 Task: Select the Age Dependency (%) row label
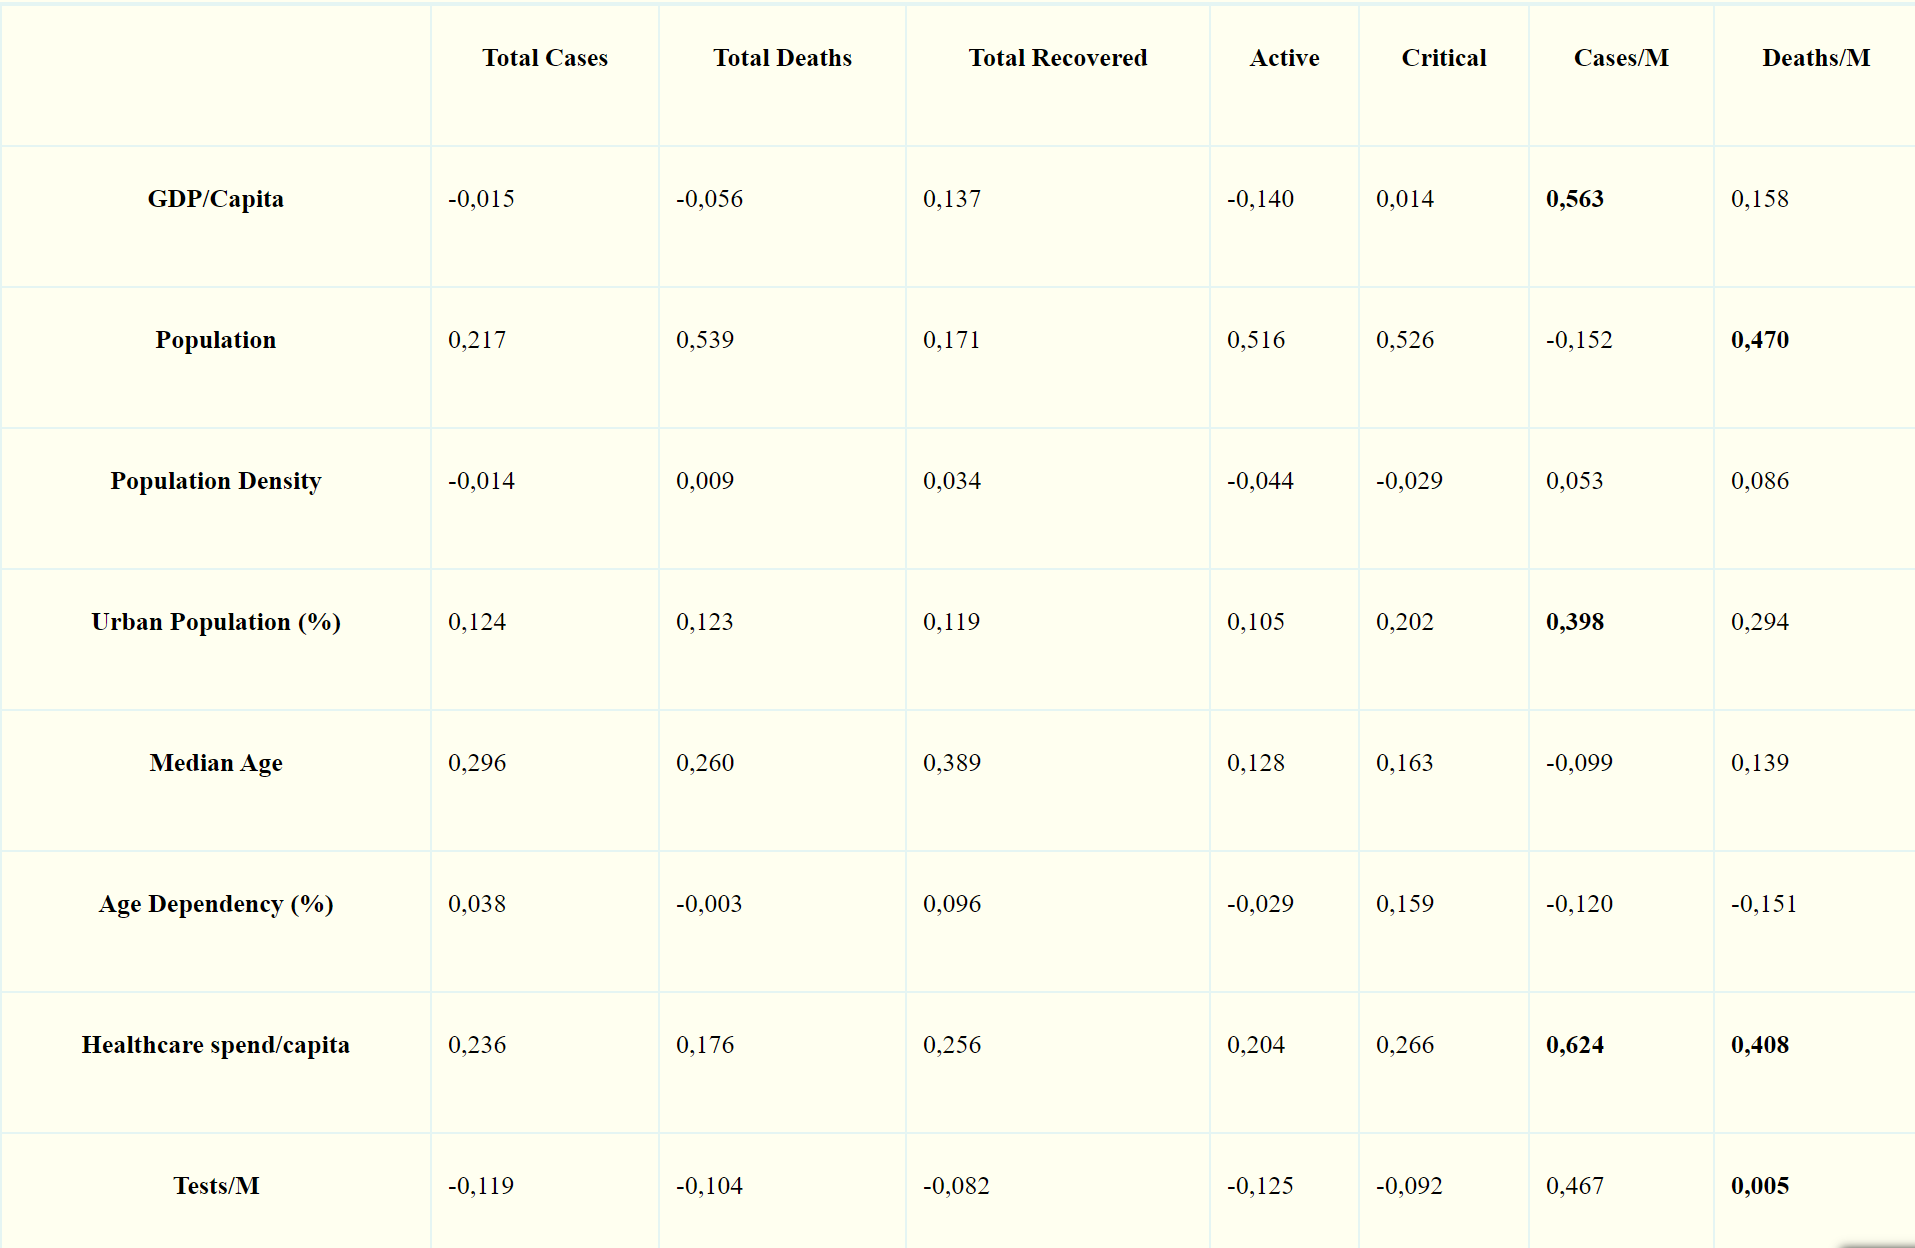pyautogui.click(x=216, y=904)
